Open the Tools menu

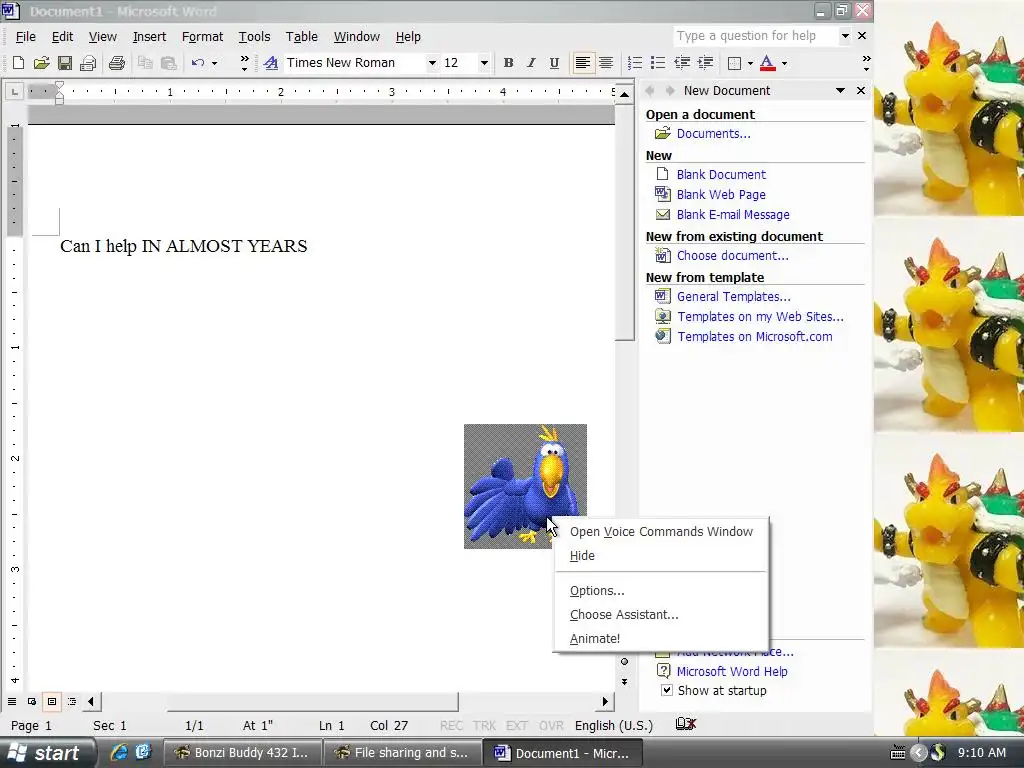point(254,37)
